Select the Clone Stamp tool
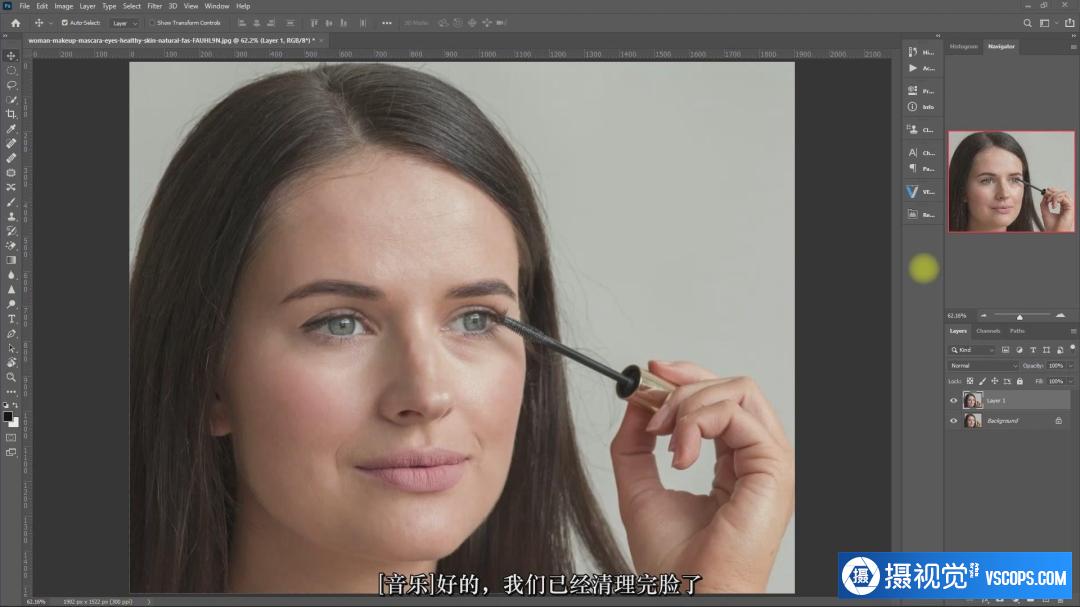The width and height of the screenshot is (1080, 607). click(x=11, y=216)
